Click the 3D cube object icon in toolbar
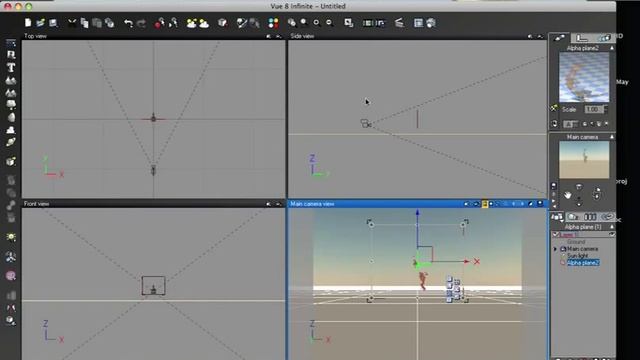The image size is (640, 360). [222, 23]
